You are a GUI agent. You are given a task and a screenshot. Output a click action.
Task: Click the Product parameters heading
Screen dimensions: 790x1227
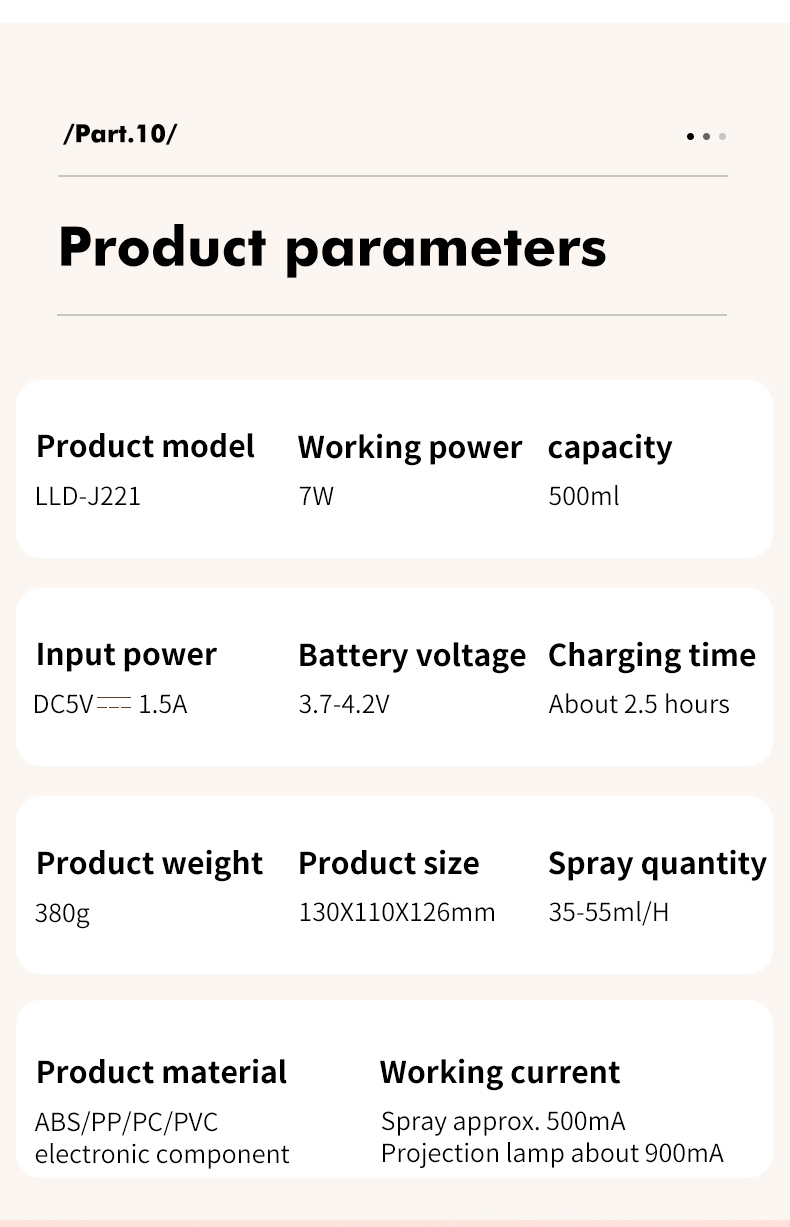(x=332, y=247)
